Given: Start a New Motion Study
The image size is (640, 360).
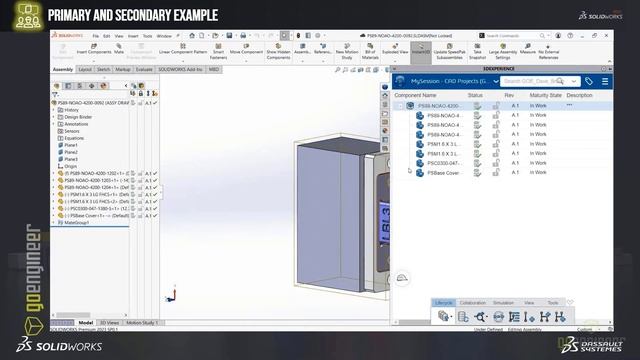Looking at the screenshot, I should 347,51.
